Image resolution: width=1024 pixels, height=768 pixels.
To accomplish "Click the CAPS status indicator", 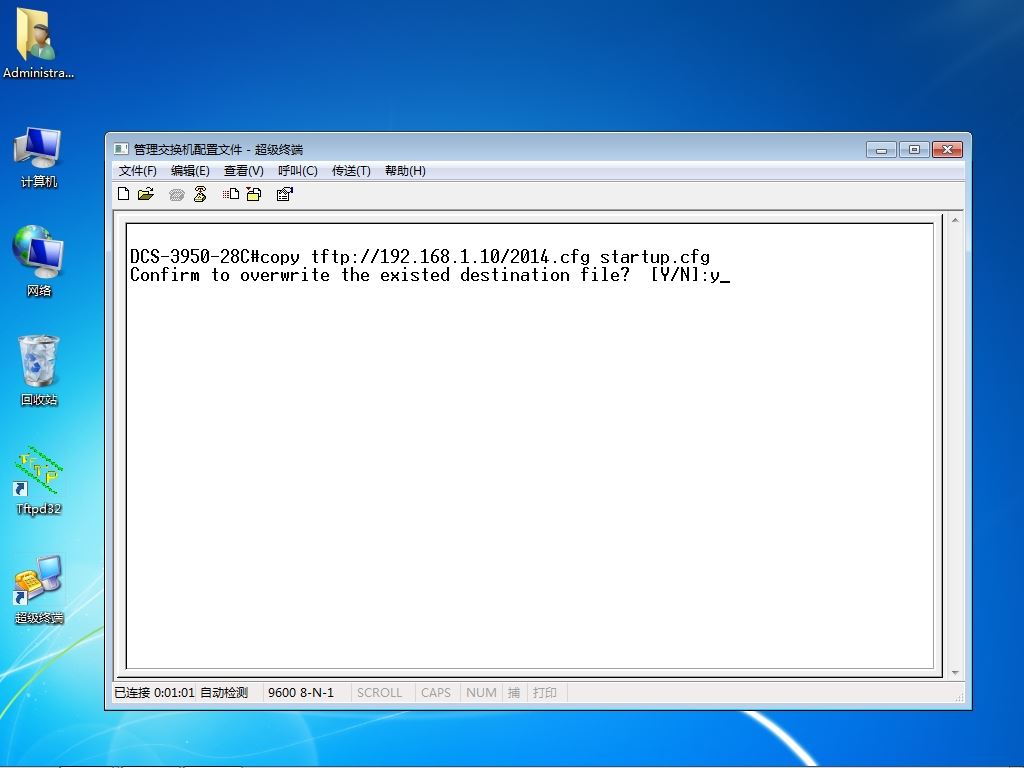I will click(x=436, y=692).
